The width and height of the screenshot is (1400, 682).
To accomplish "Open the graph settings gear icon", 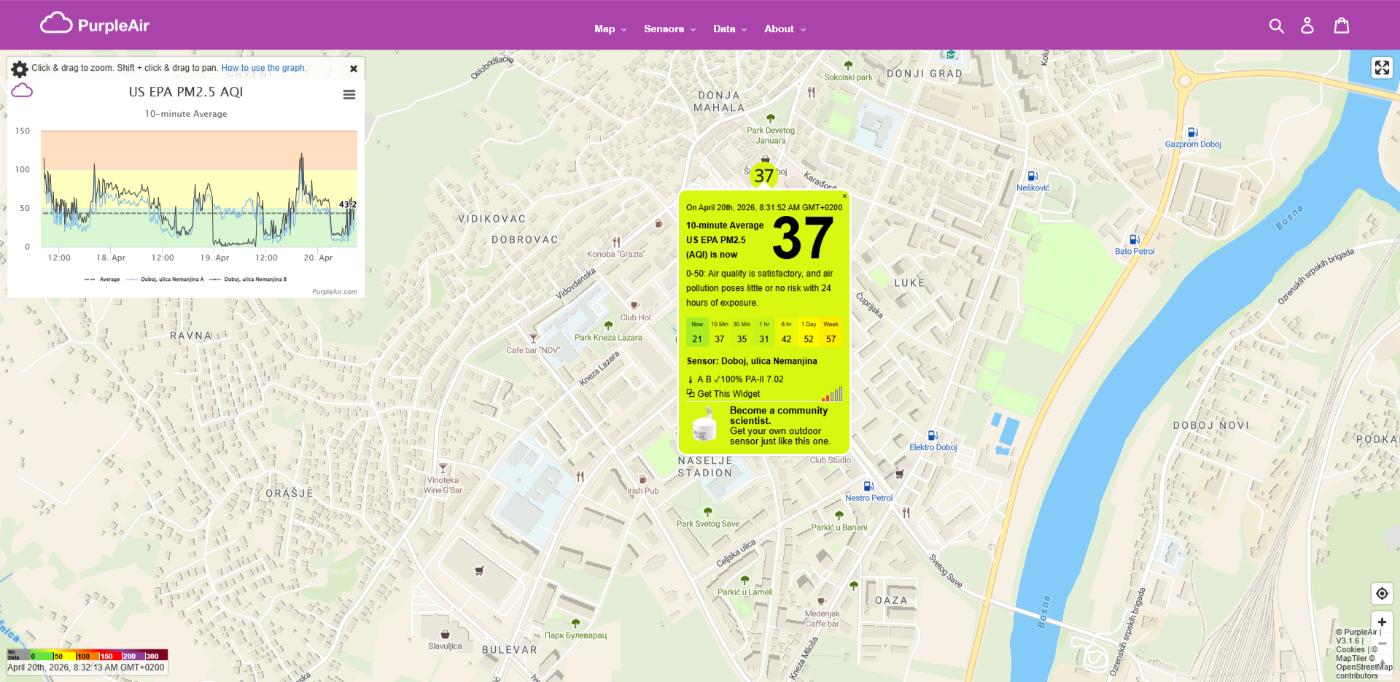I will point(18,68).
